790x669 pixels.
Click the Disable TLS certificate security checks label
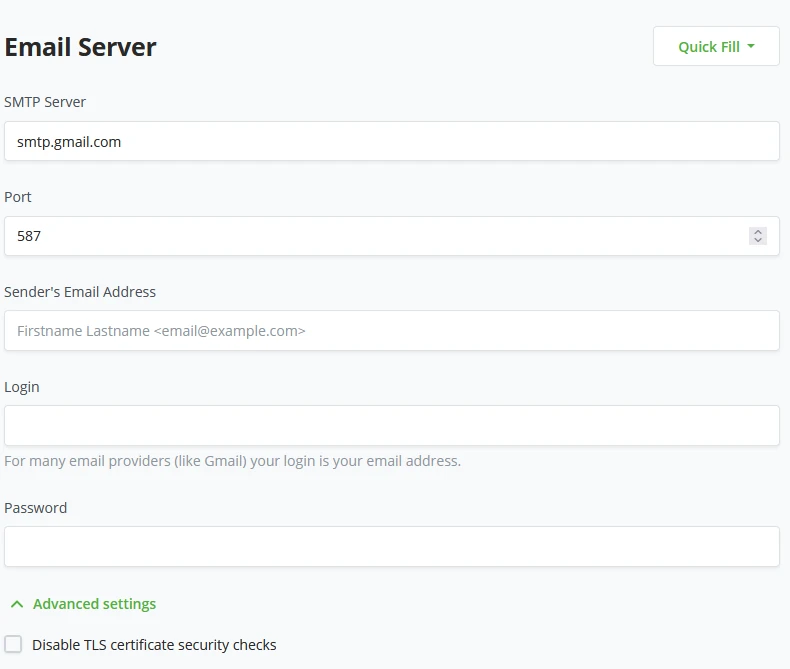click(154, 645)
